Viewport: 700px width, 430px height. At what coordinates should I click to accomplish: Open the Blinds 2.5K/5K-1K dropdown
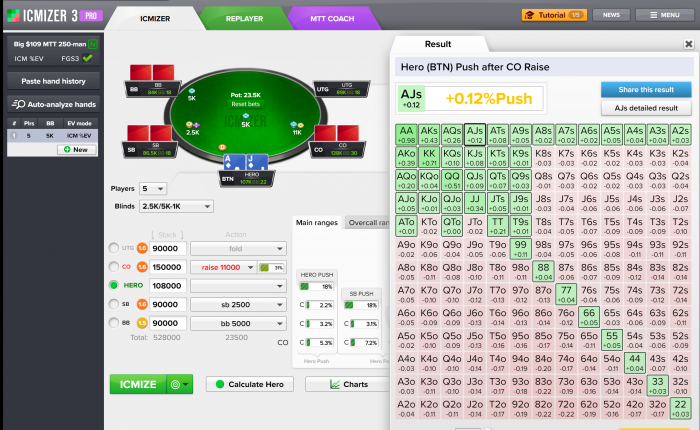click(x=176, y=206)
